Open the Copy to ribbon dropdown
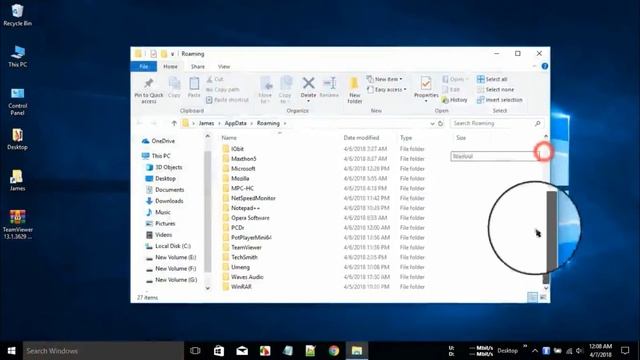The height and width of the screenshot is (360, 640). [x=285, y=90]
